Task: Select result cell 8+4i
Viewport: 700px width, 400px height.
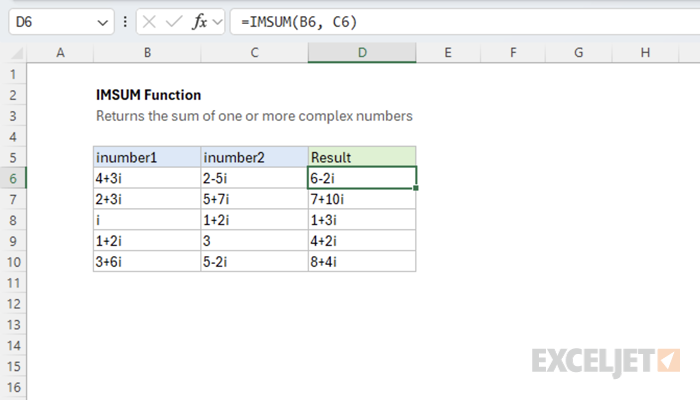Action: (362, 262)
